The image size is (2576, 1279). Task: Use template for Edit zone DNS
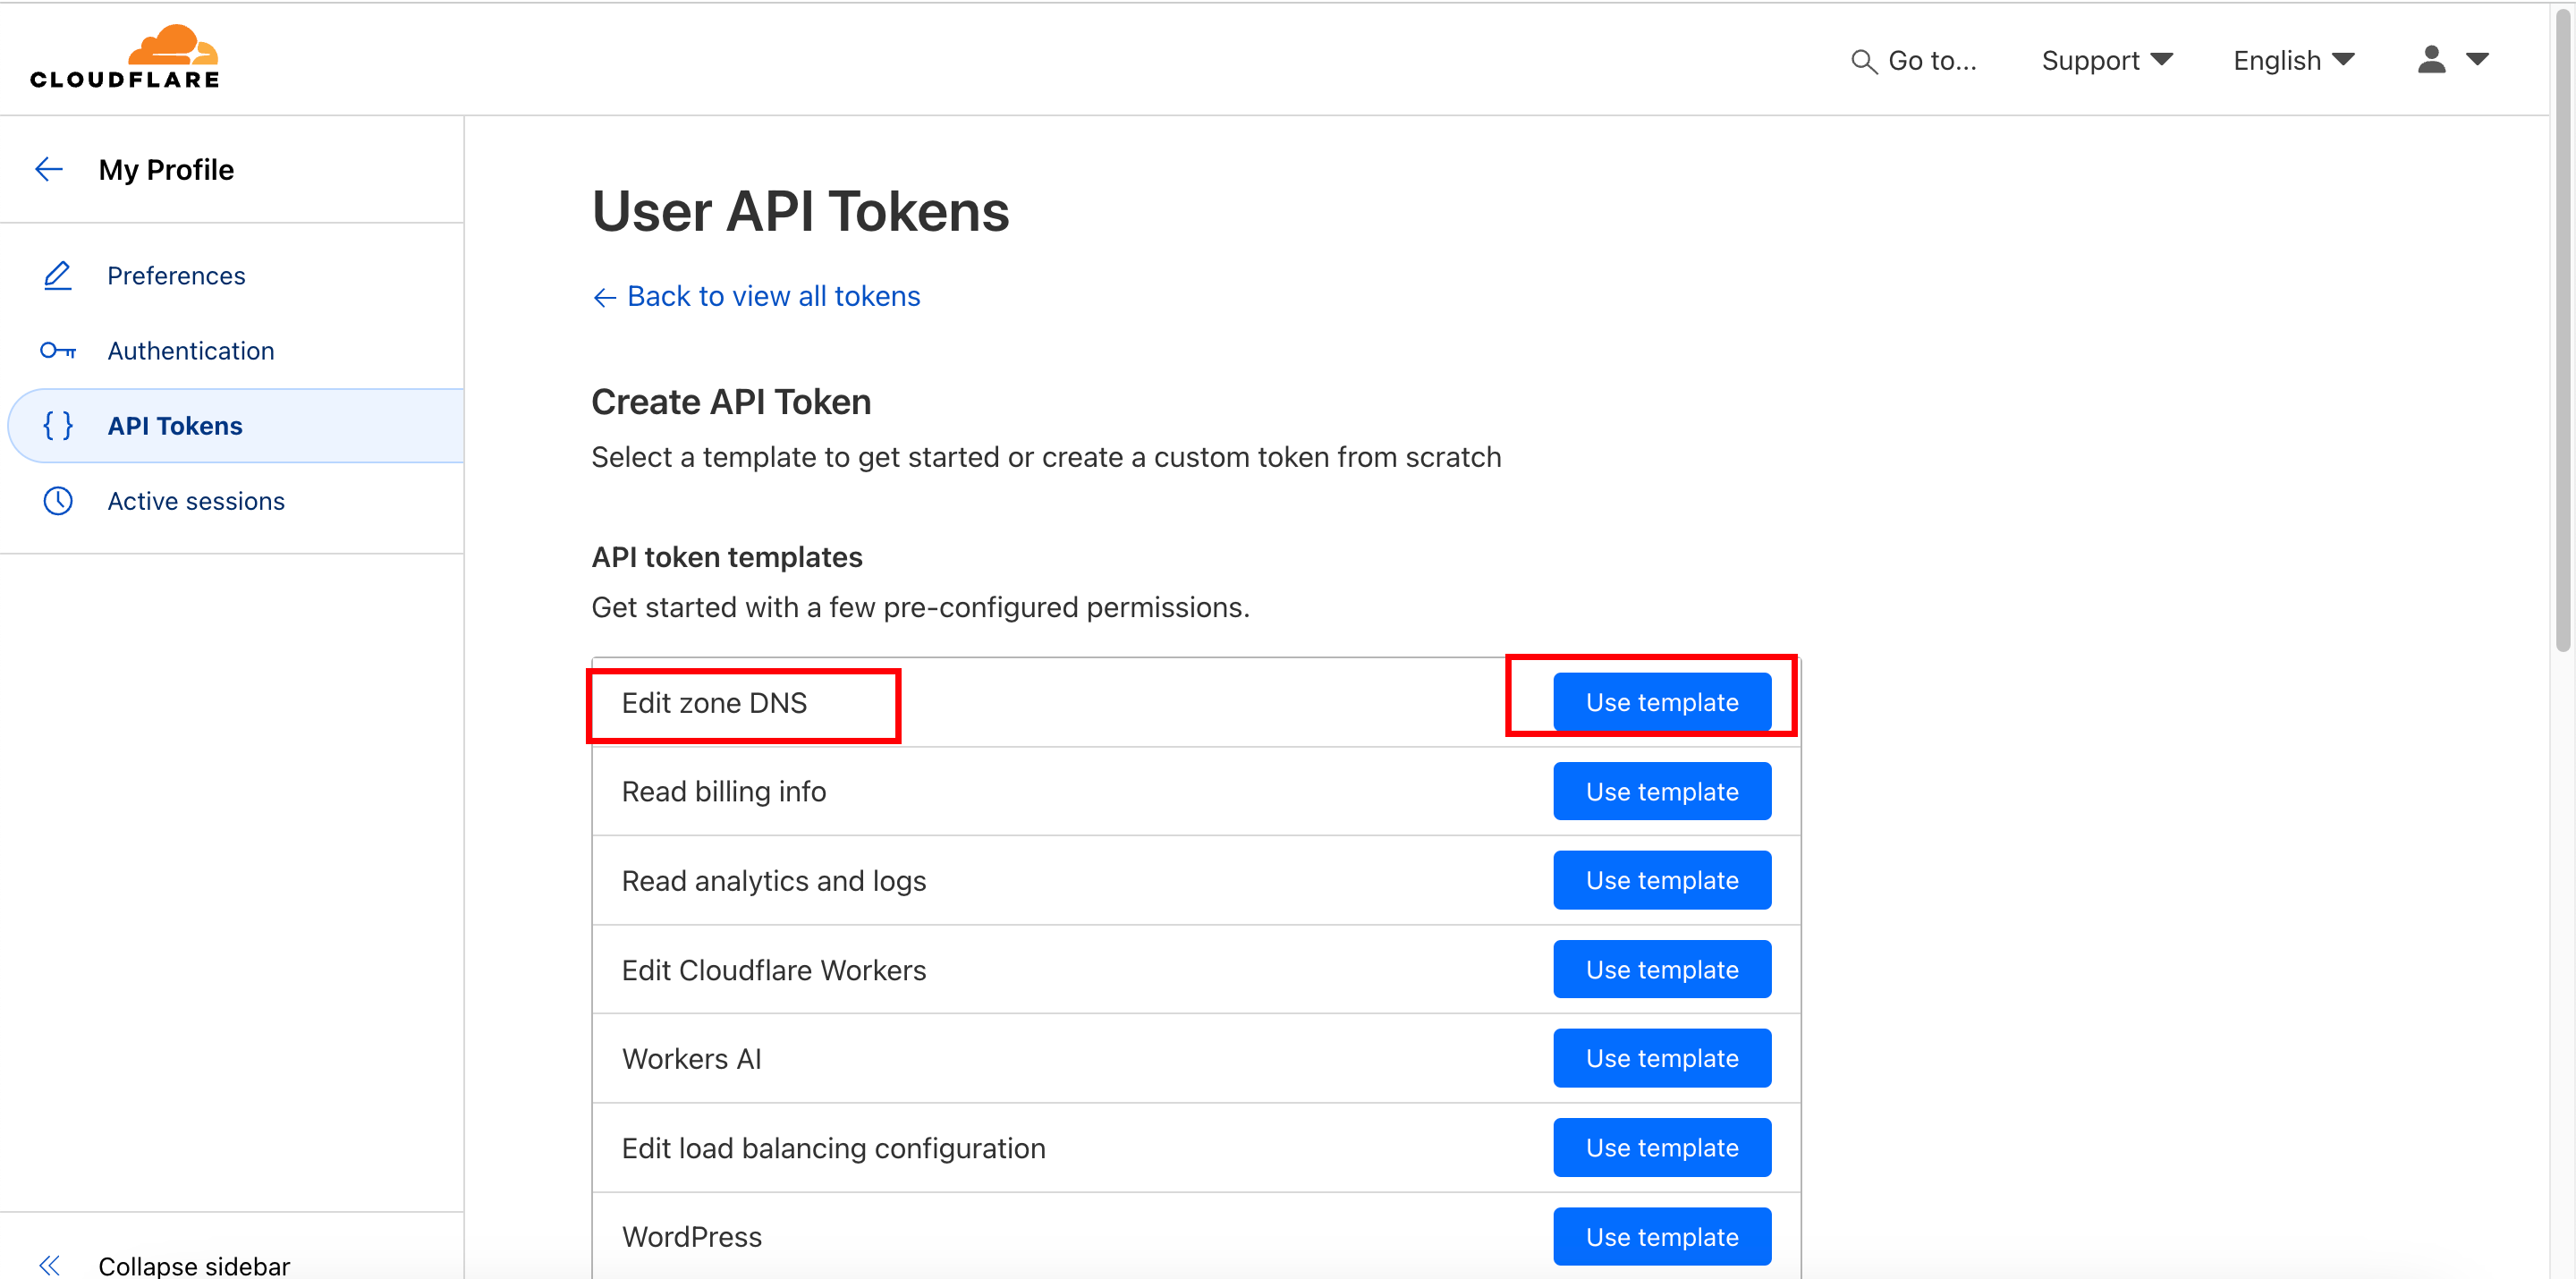click(1661, 702)
